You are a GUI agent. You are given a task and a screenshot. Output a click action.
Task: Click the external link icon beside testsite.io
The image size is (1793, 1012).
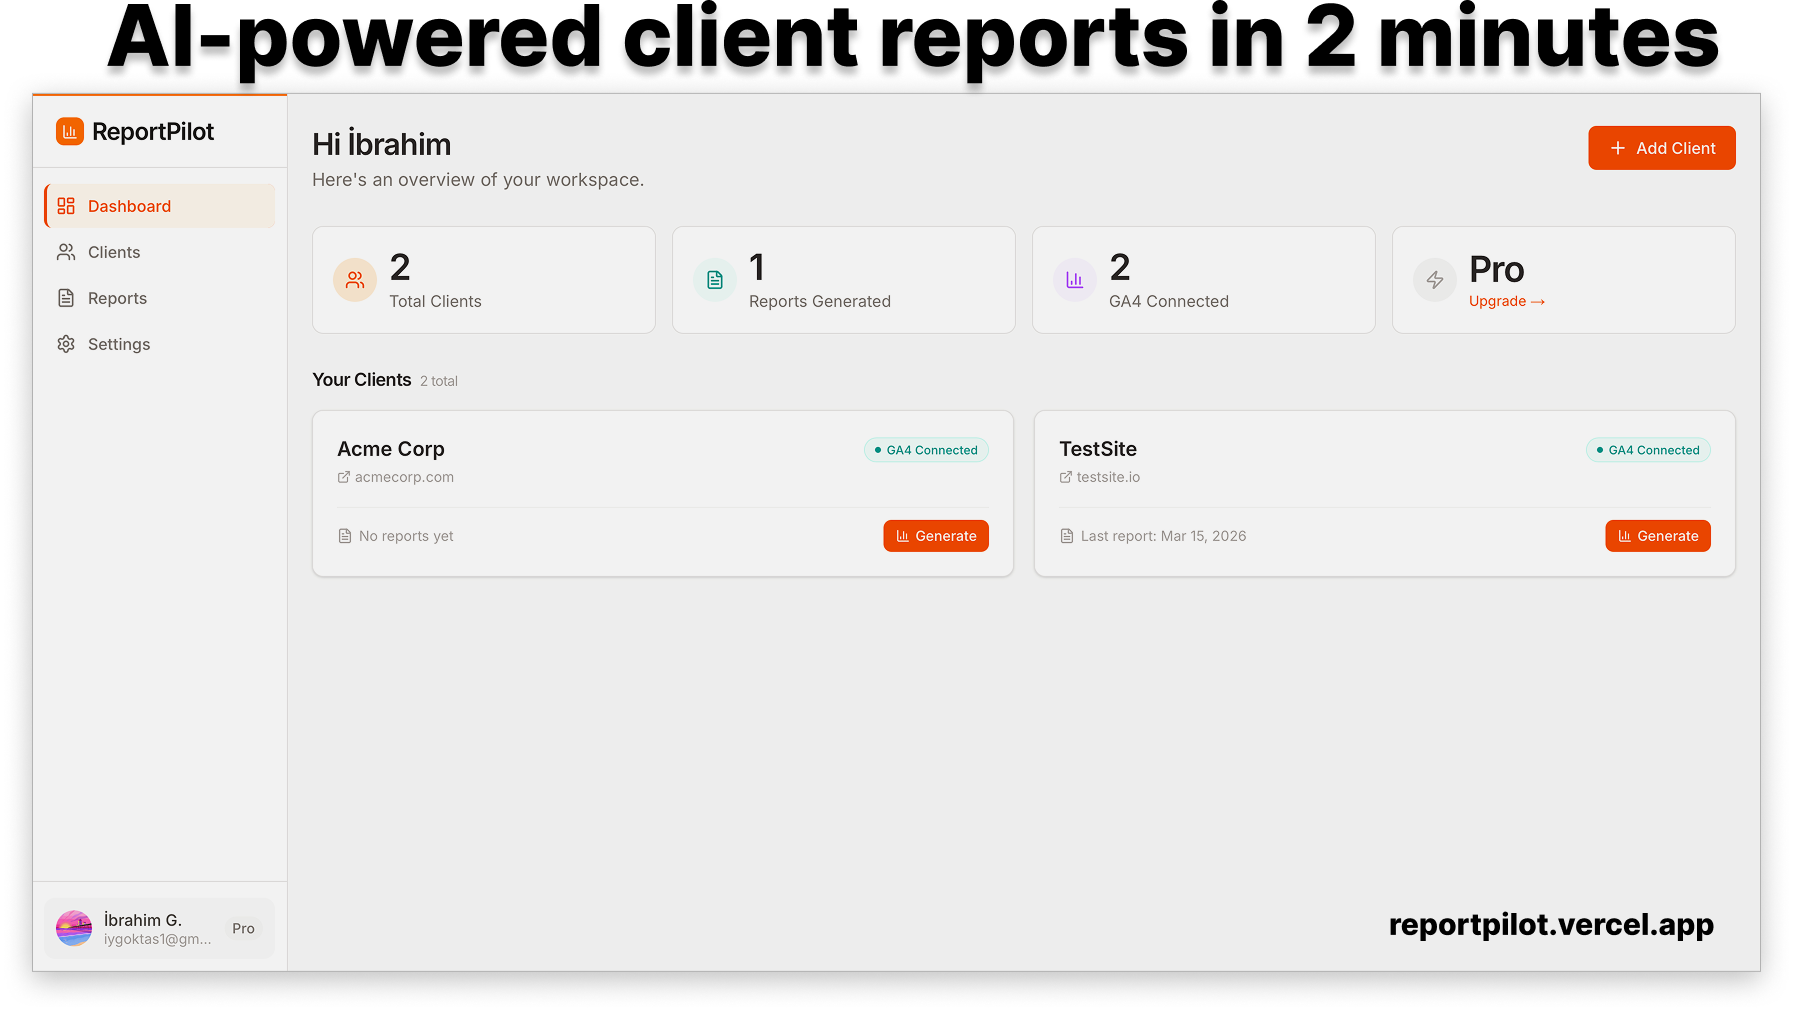coord(1065,477)
